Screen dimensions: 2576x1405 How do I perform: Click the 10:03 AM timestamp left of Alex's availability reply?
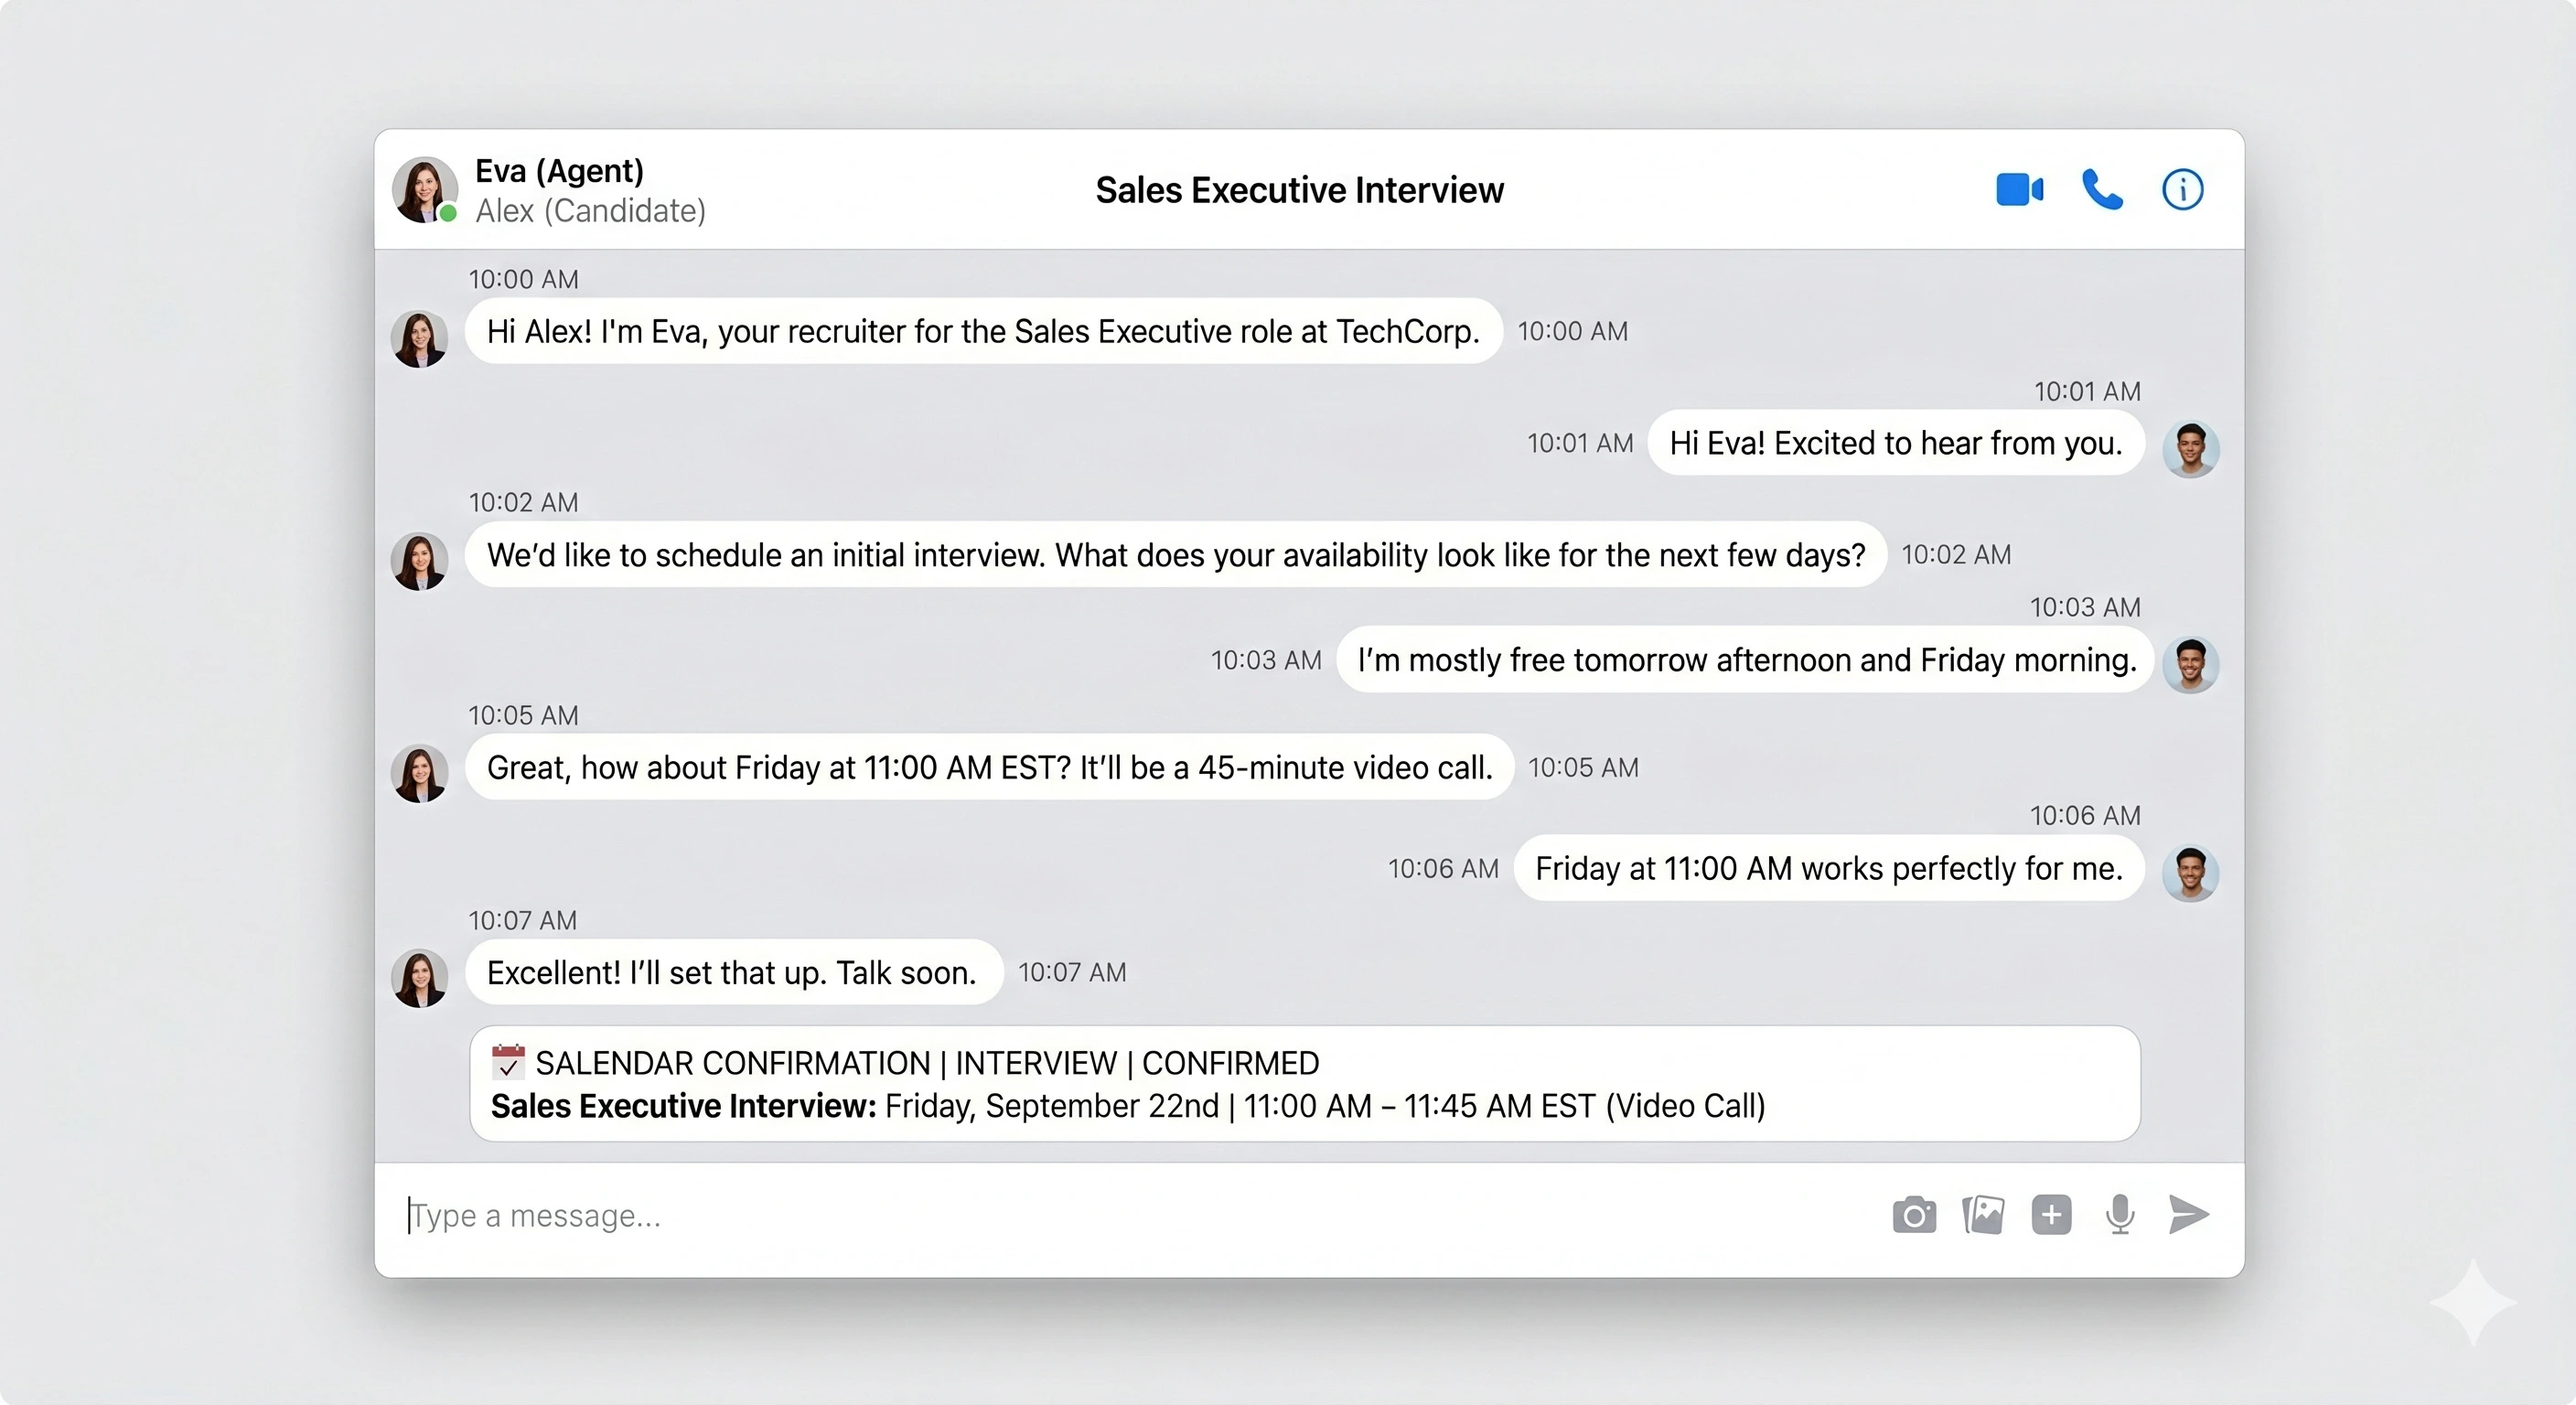pyautogui.click(x=1266, y=660)
